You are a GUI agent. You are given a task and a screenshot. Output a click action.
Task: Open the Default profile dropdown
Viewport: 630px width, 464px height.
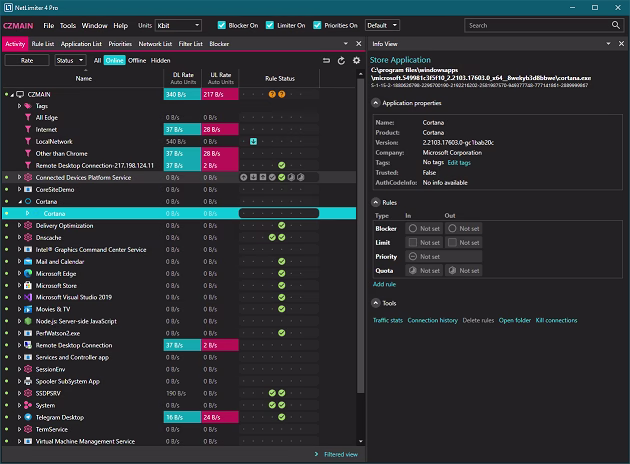click(x=382, y=25)
